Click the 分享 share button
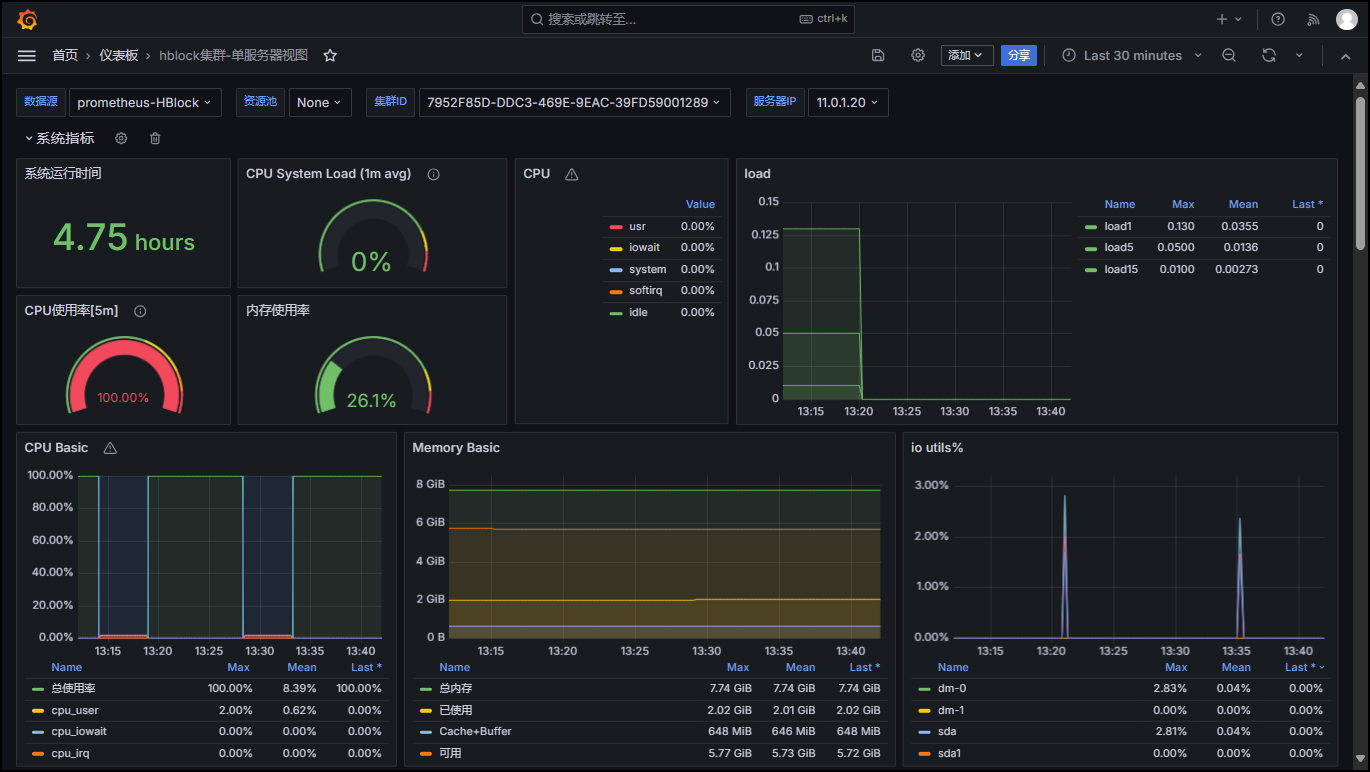The image size is (1370, 772). click(x=1019, y=56)
